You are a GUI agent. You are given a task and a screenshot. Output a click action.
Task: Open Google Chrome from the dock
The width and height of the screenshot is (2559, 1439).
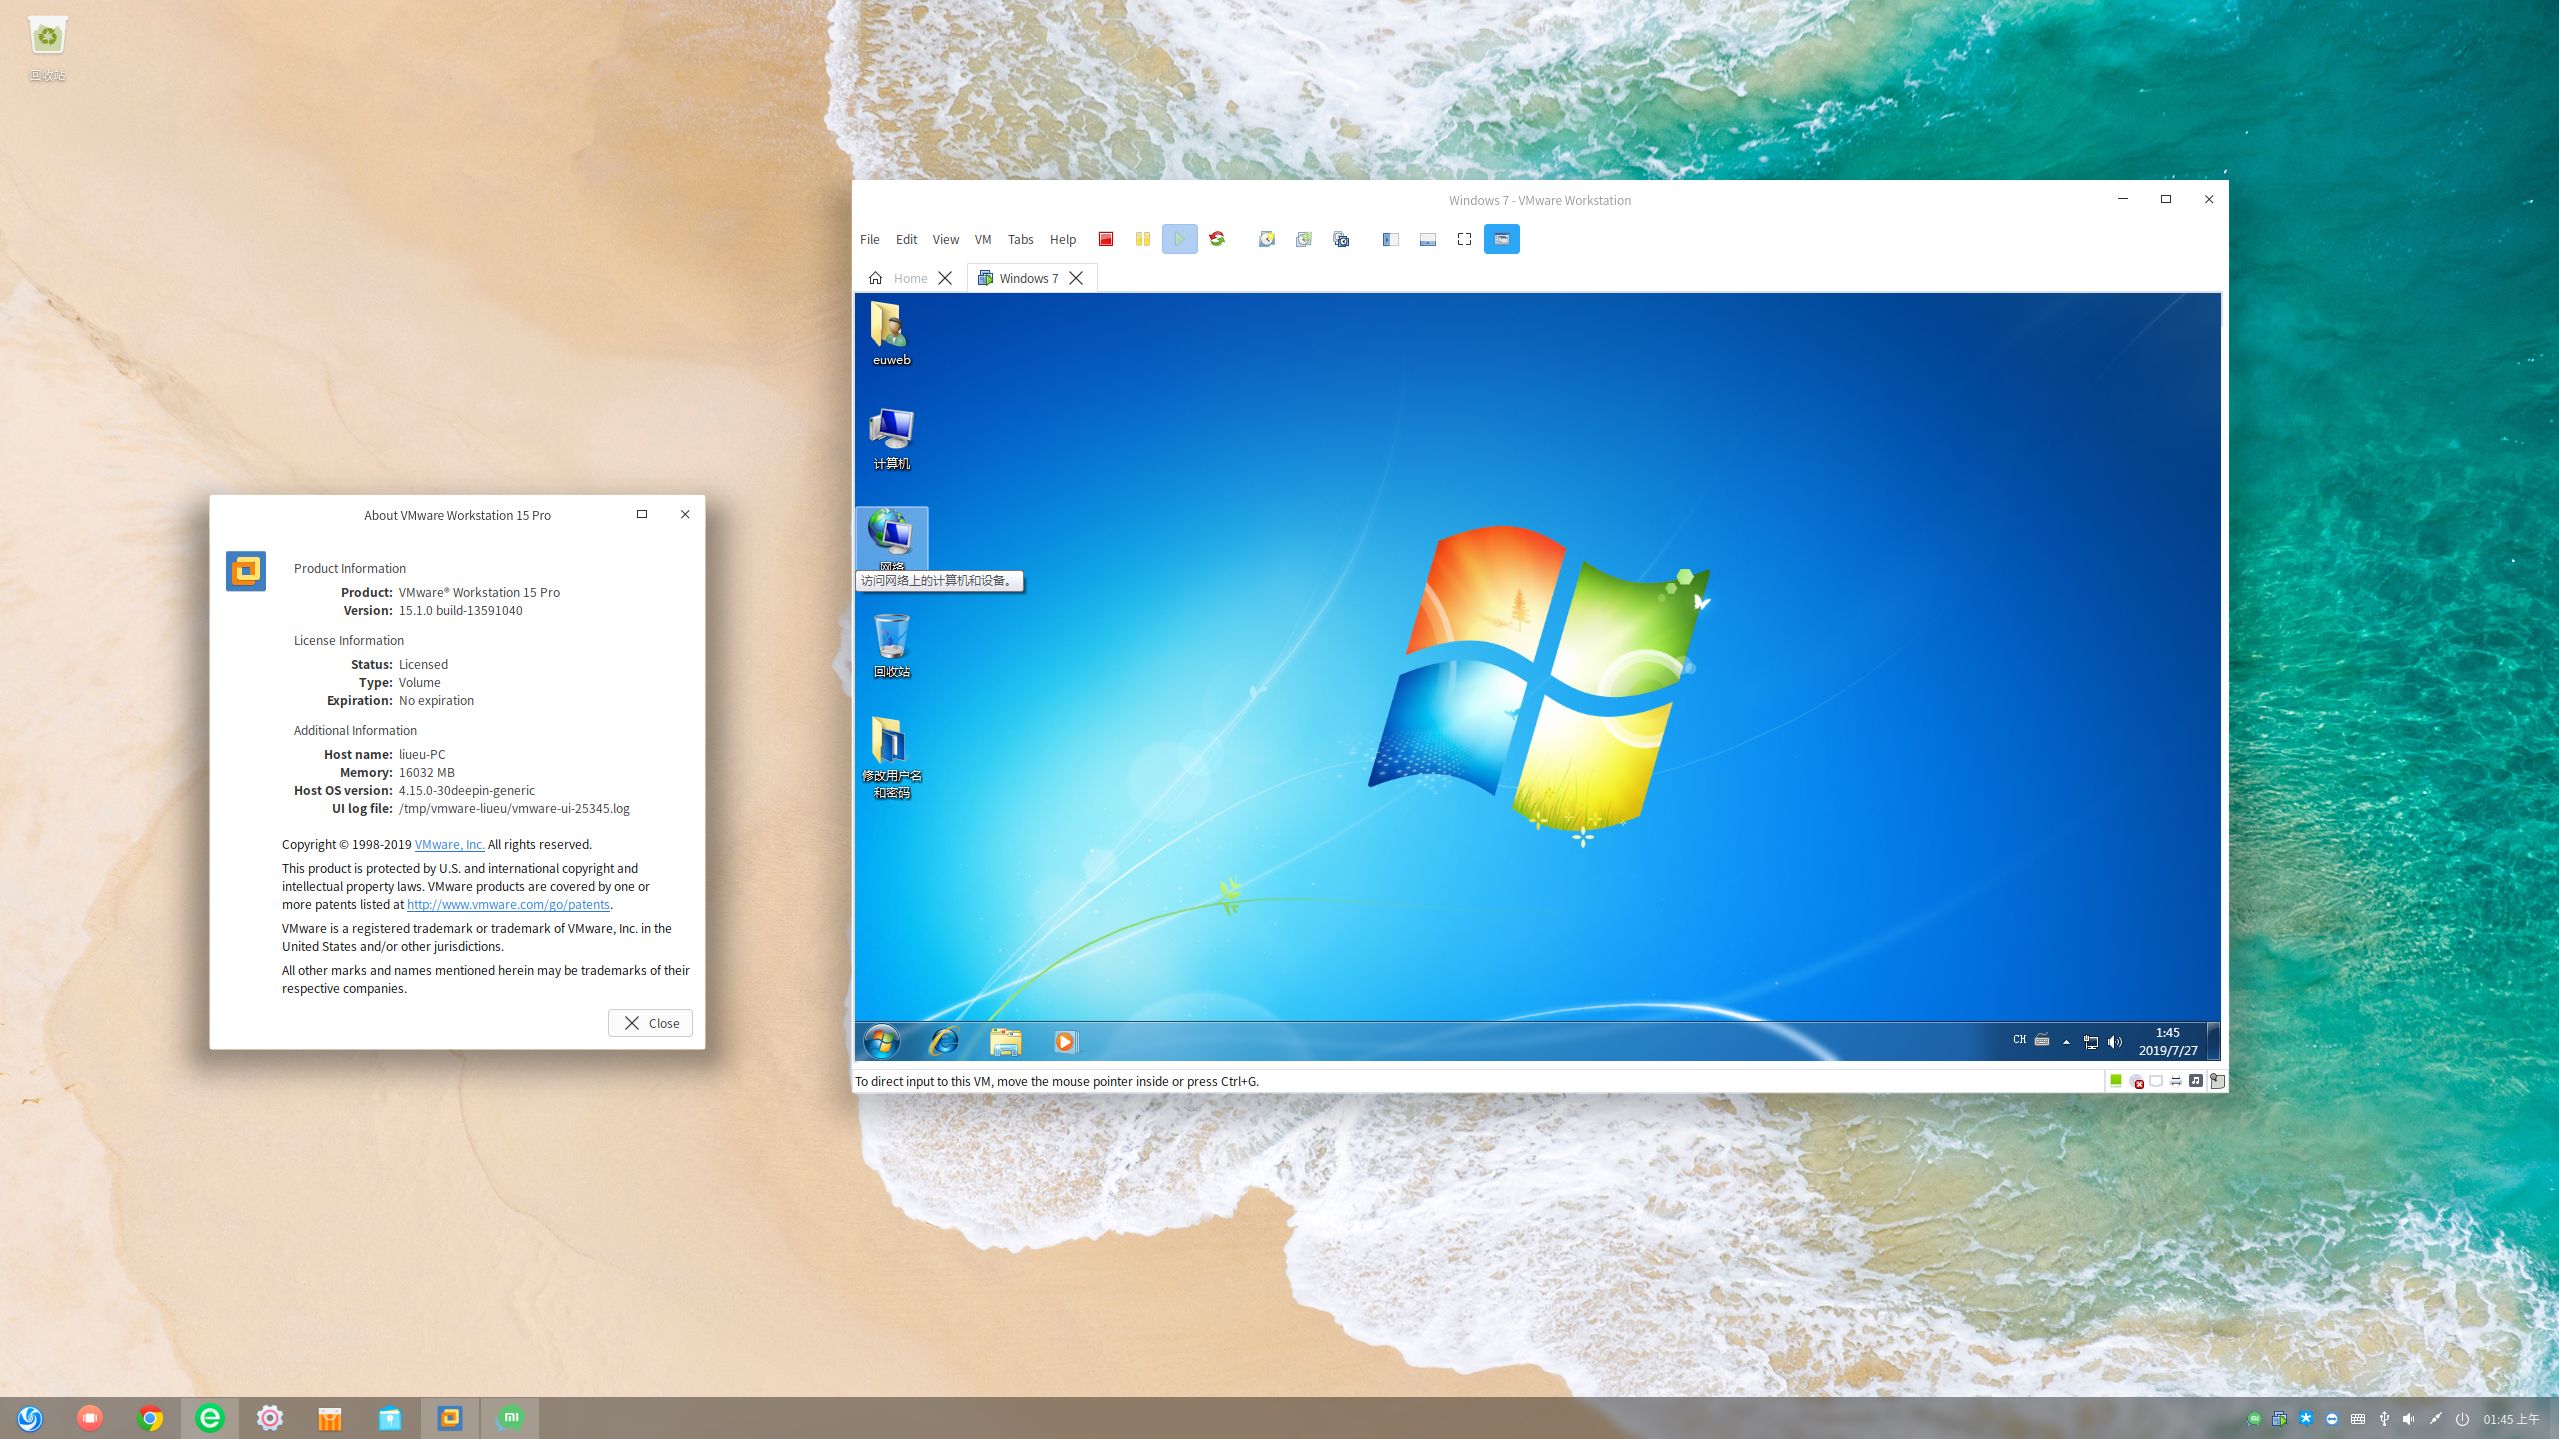click(x=150, y=1418)
